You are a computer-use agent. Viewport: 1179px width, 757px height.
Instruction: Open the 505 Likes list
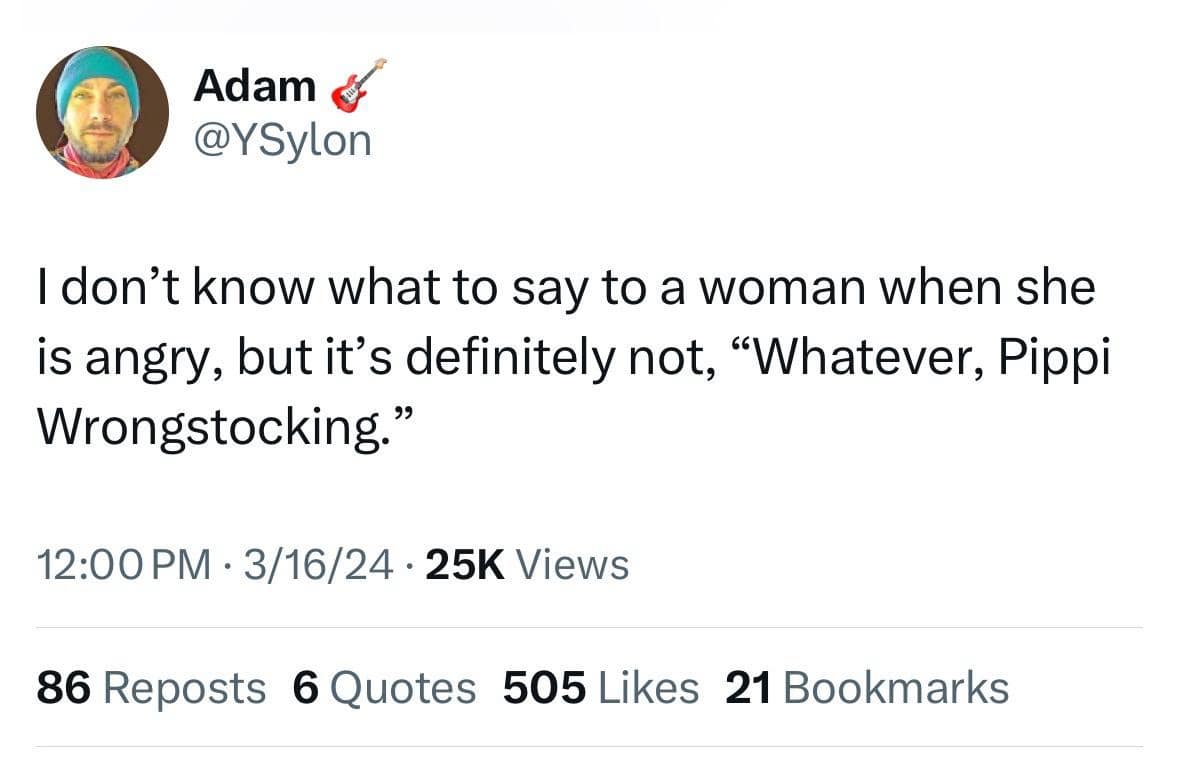tap(600, 688)
